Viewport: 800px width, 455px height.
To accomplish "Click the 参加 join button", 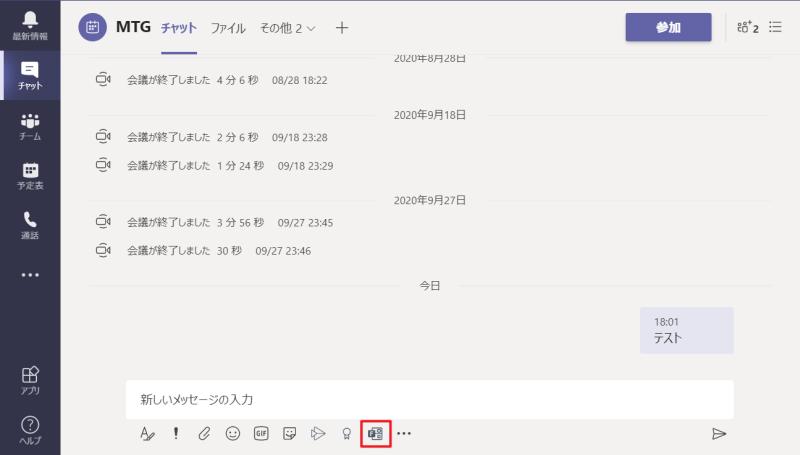I will pos(668,28).
